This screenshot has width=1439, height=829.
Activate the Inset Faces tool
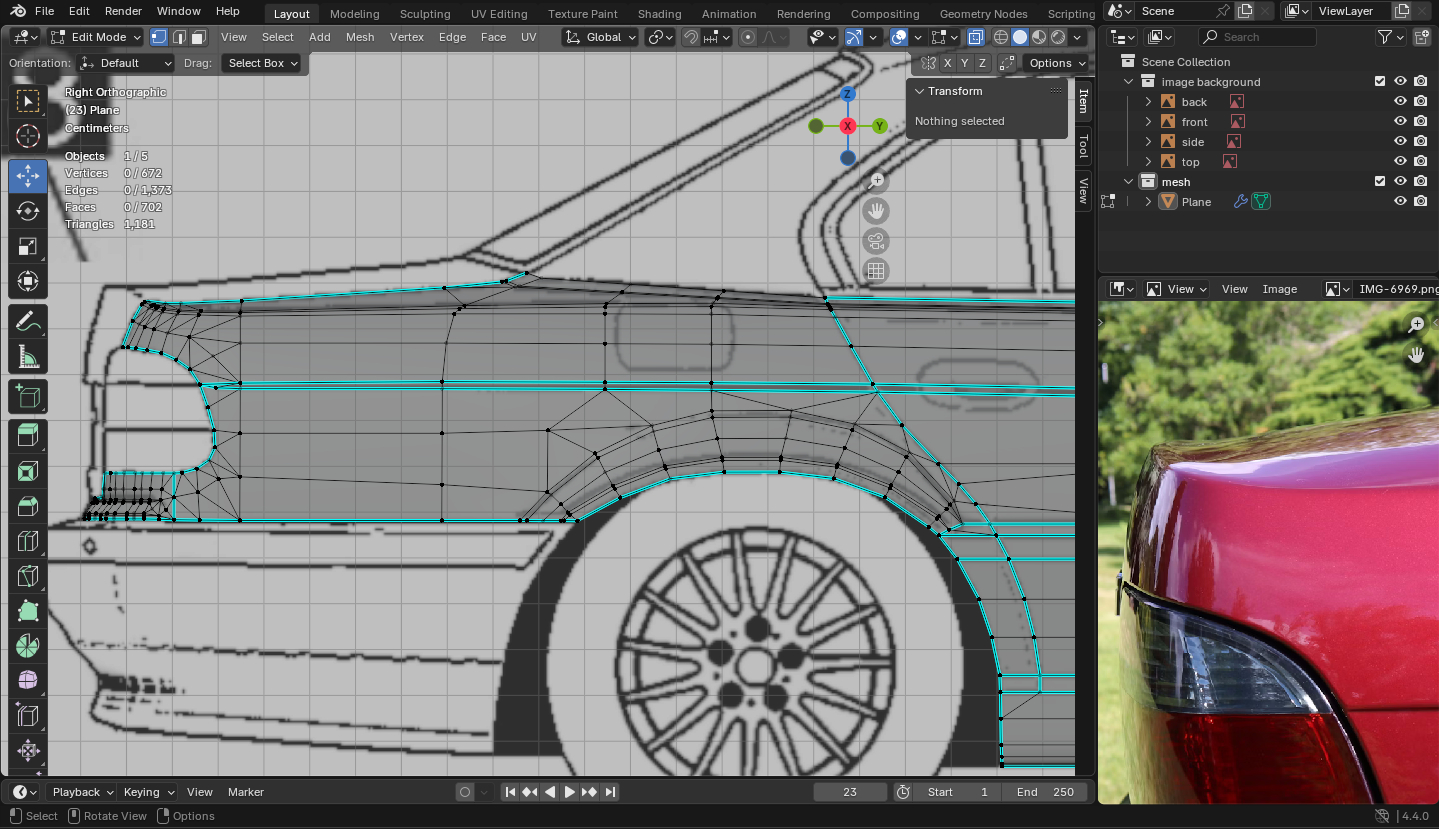point(28,471)
